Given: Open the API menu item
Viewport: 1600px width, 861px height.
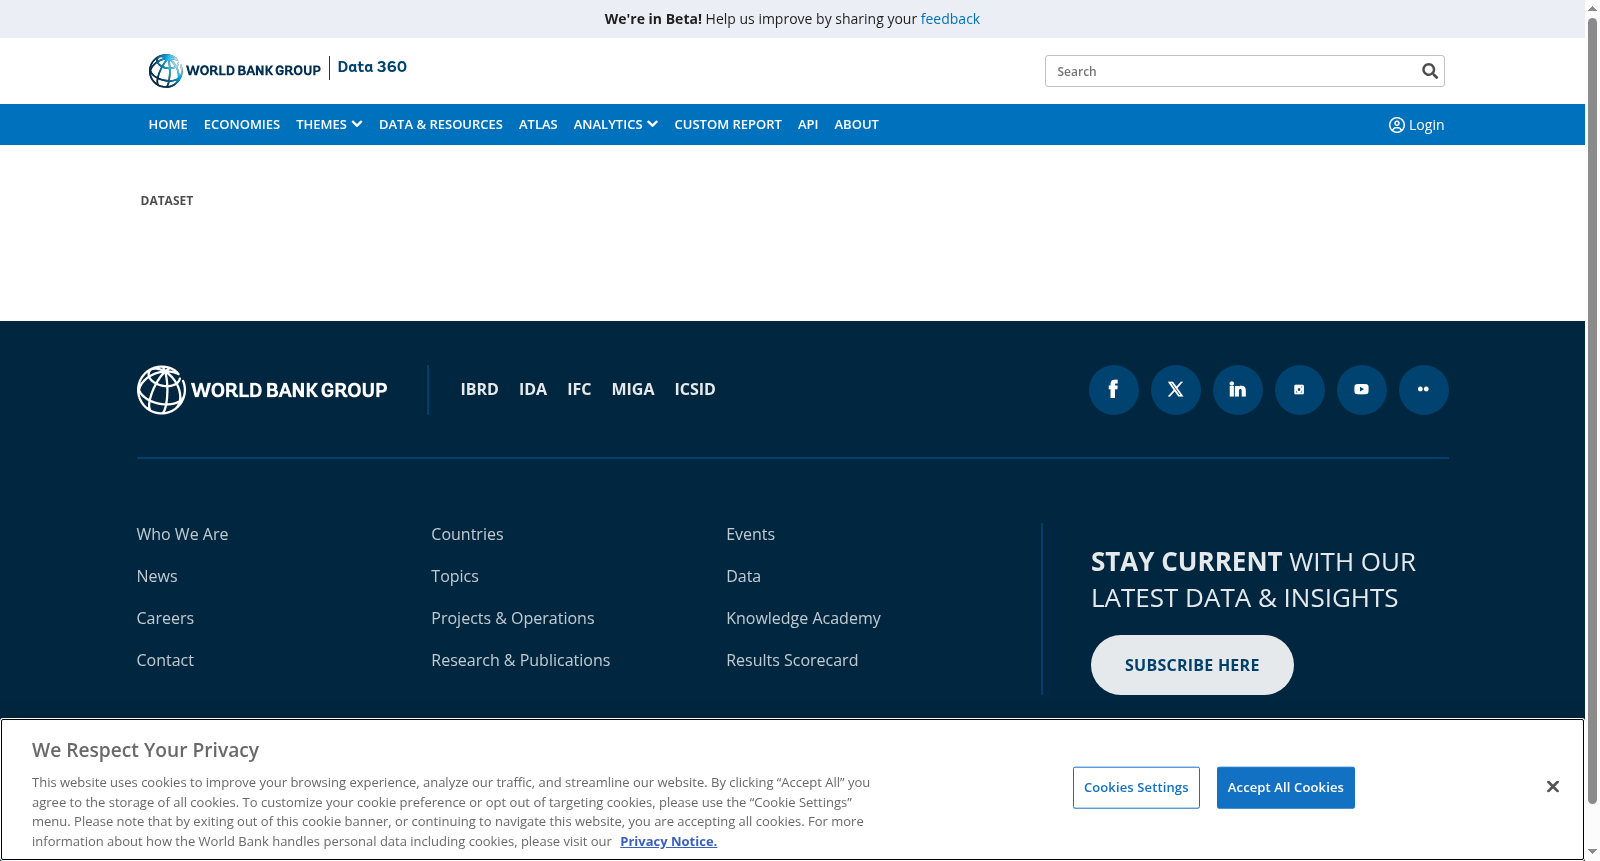Looking at the screenshot, I should (808, 125).
